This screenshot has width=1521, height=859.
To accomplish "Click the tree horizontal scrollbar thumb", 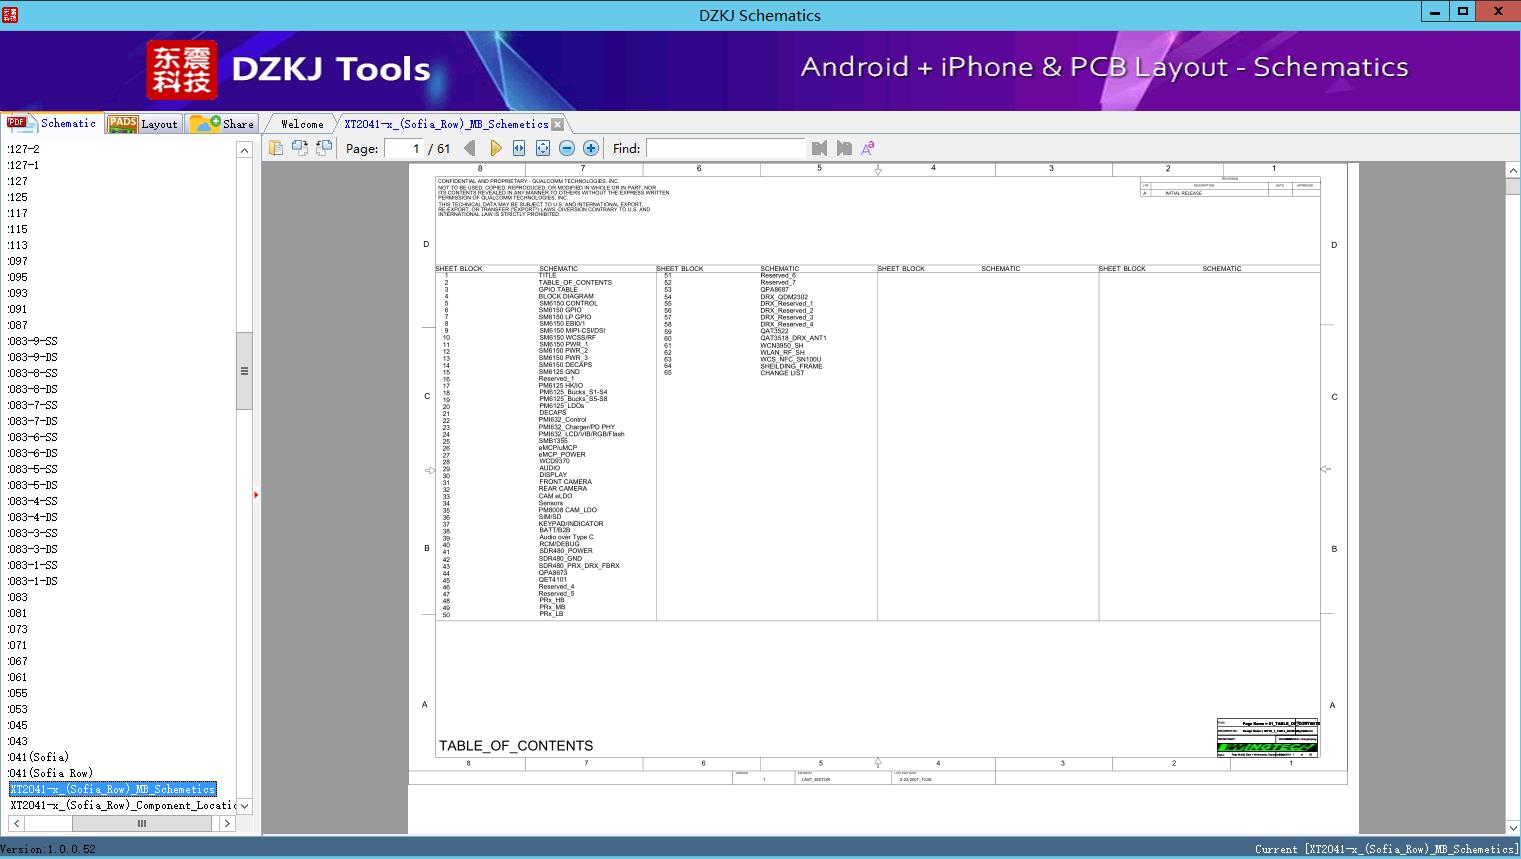I will coord(142,824).
